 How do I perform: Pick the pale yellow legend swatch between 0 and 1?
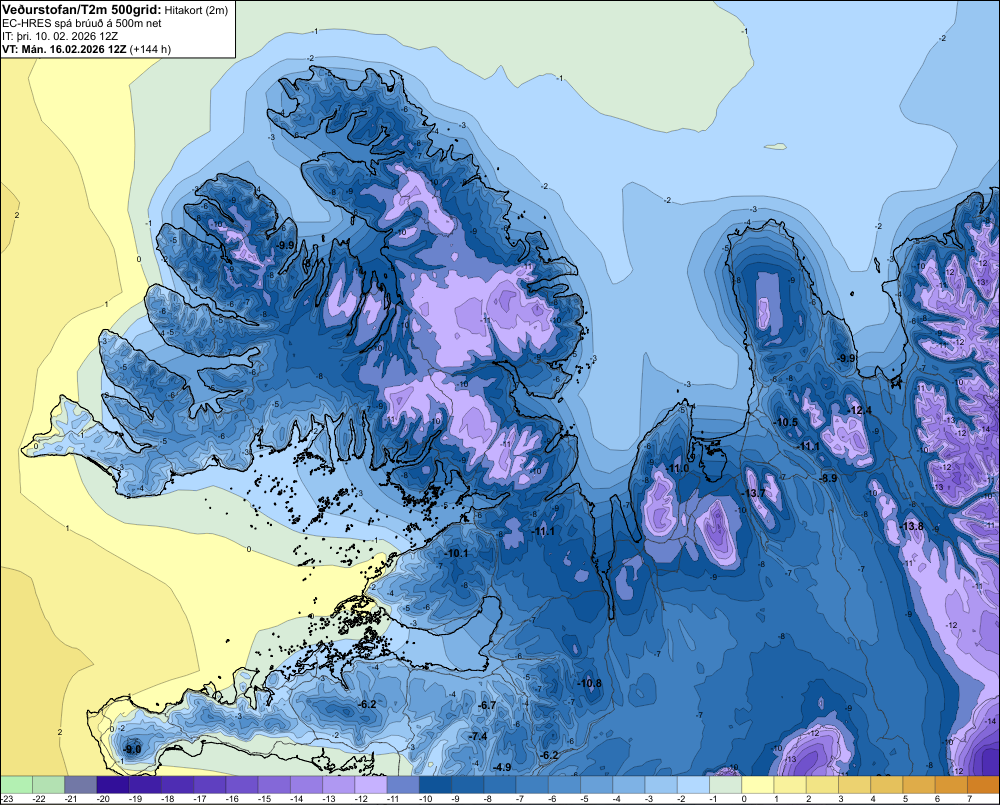click(x=758, y=784)
